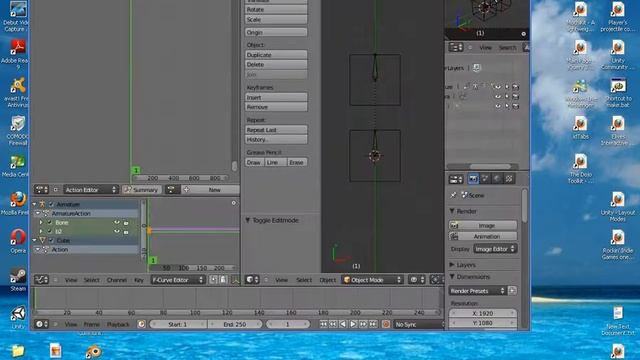Image resolution: width=640 pixels, height=360 pixels.
Task: Open the properties editor type selector icon
Action: (456, 179)
